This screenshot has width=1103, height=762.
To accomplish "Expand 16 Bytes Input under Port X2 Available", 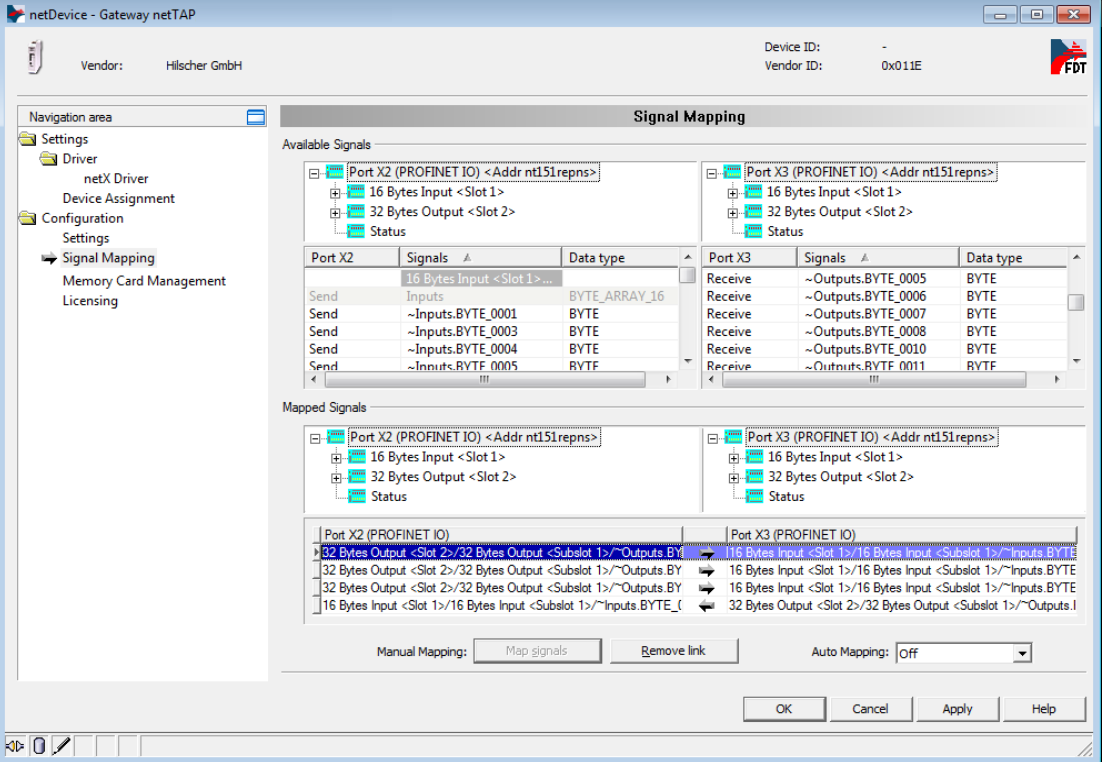I will [336, 193].
